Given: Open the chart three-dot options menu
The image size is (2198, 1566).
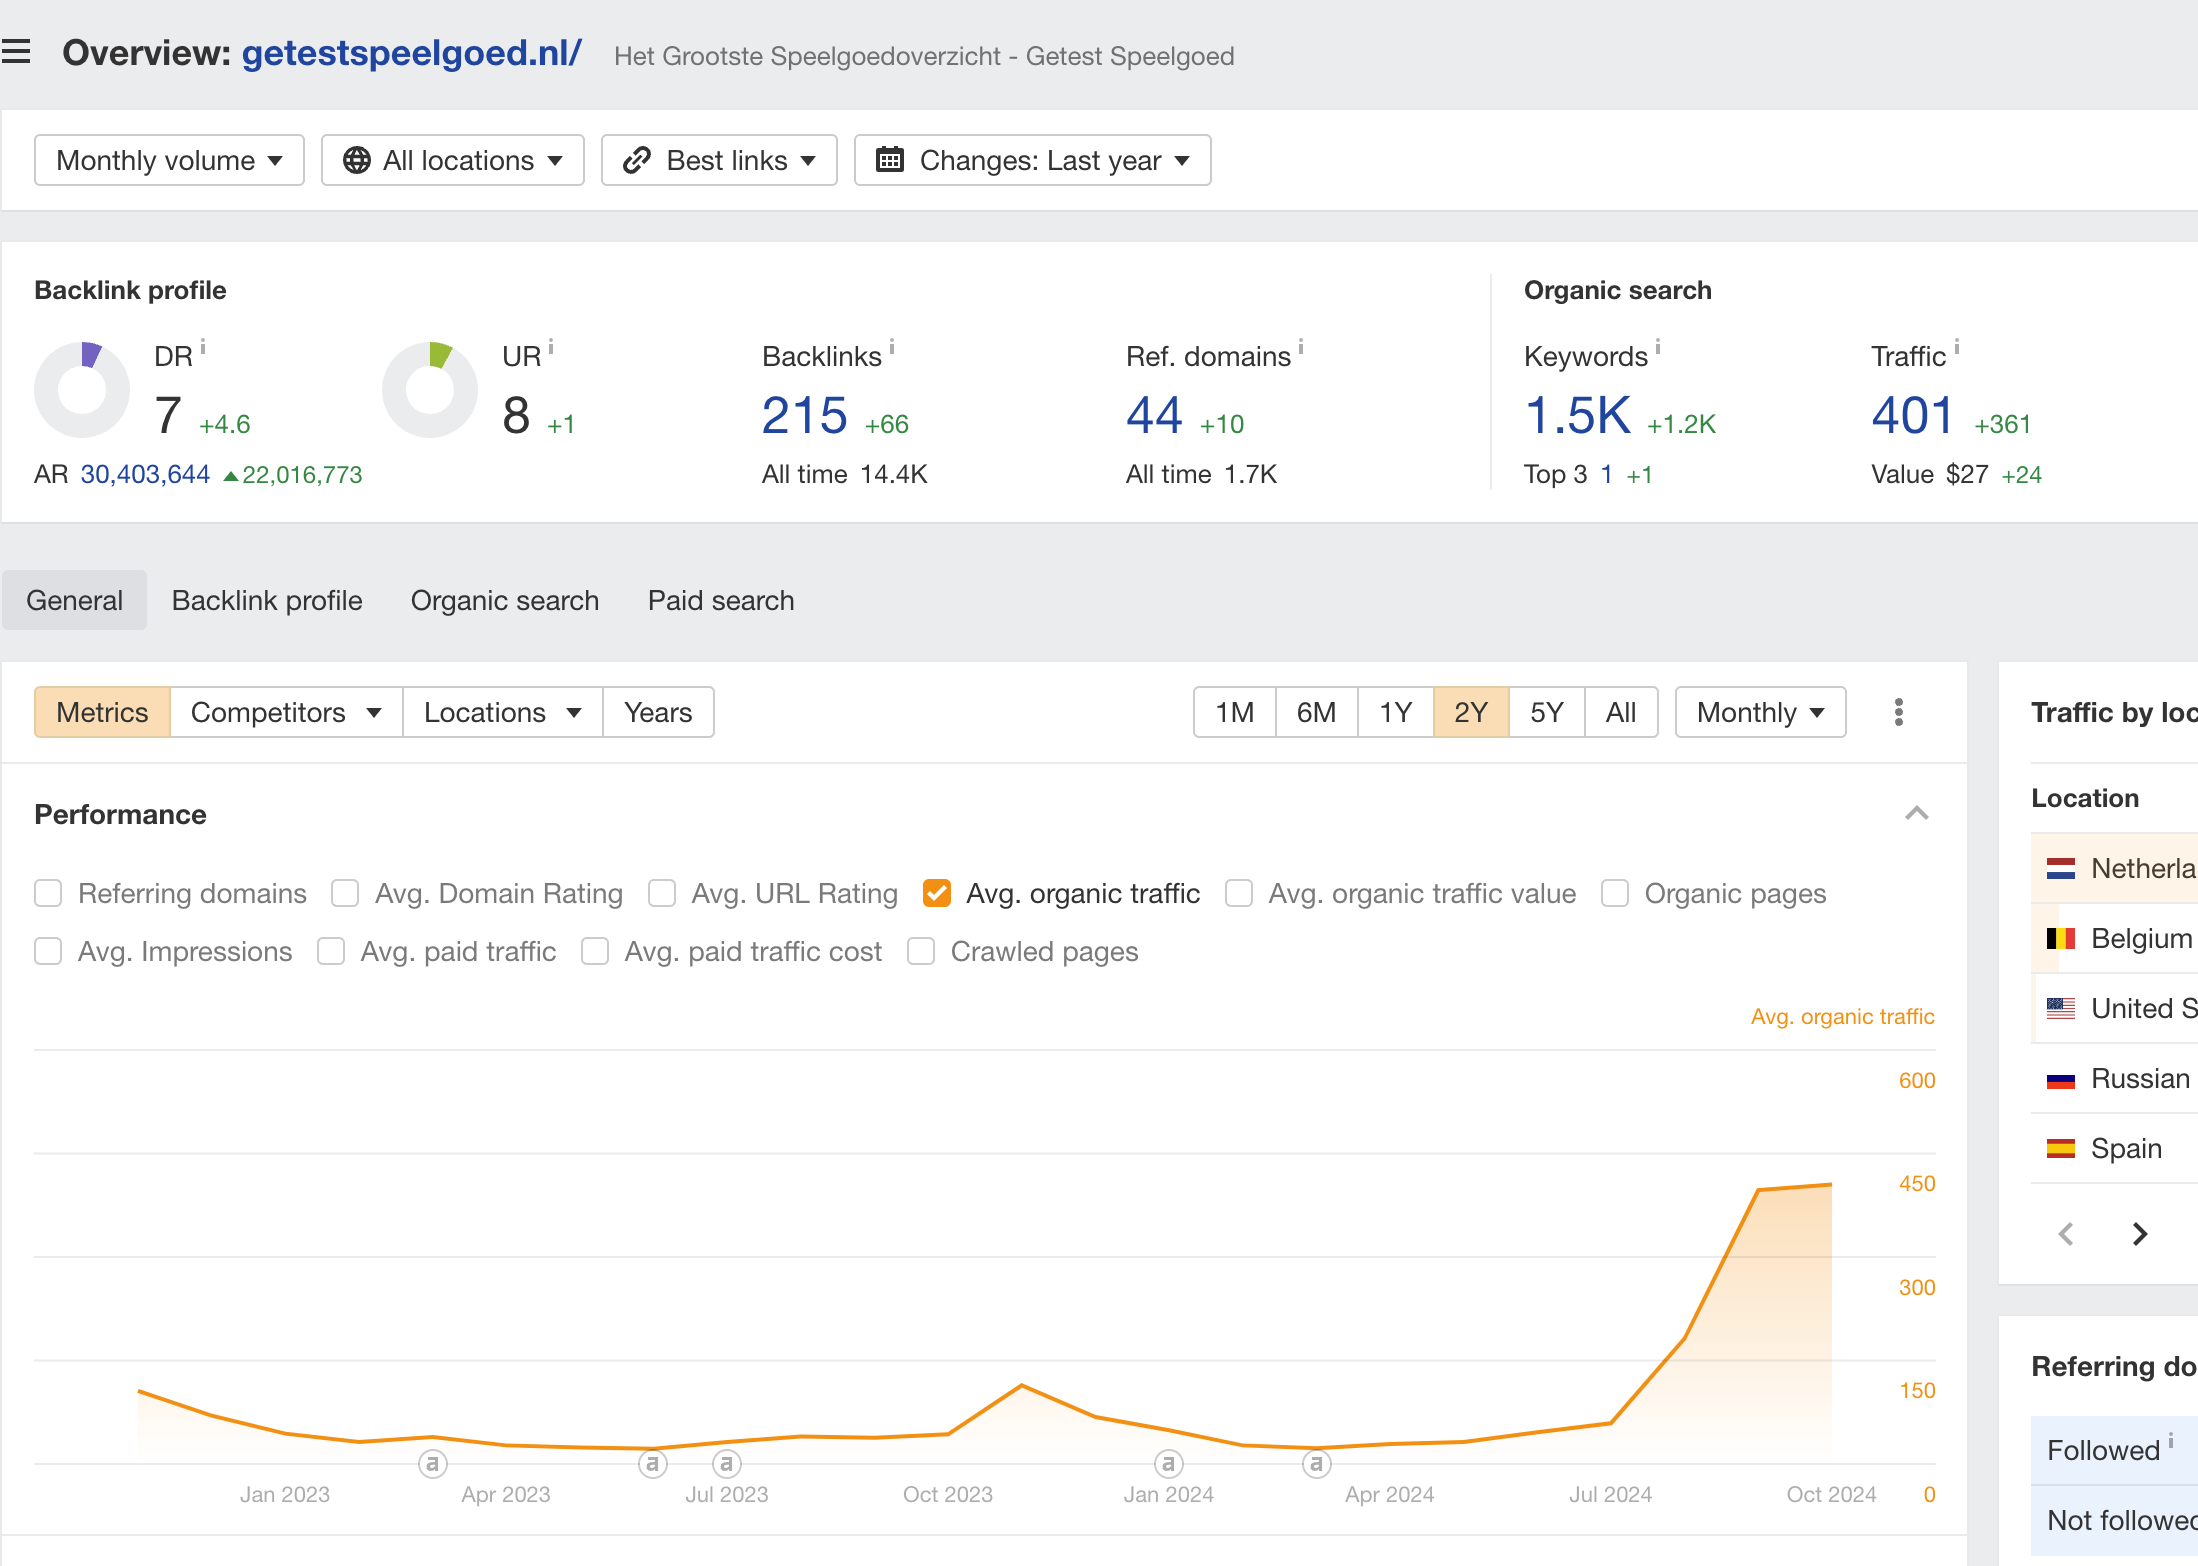Looking at the screenshot, I should [x=1899, y=712].
